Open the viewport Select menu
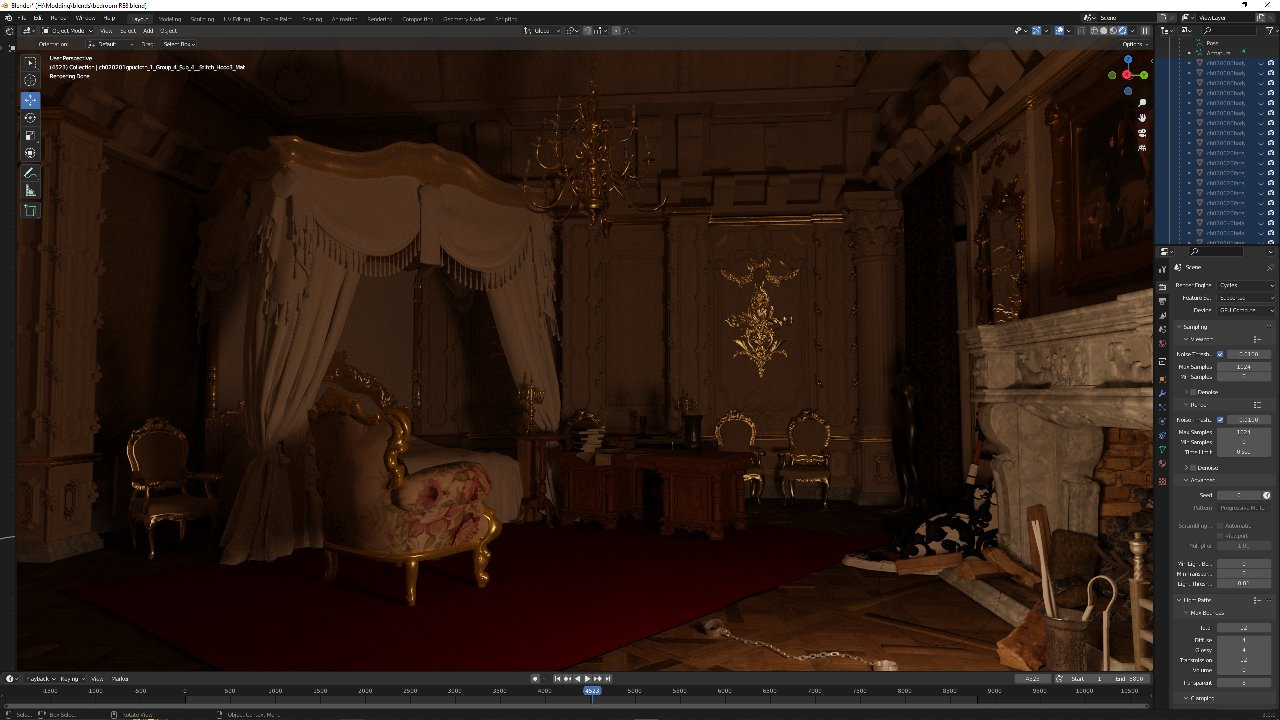 click(x=127, y=31)
